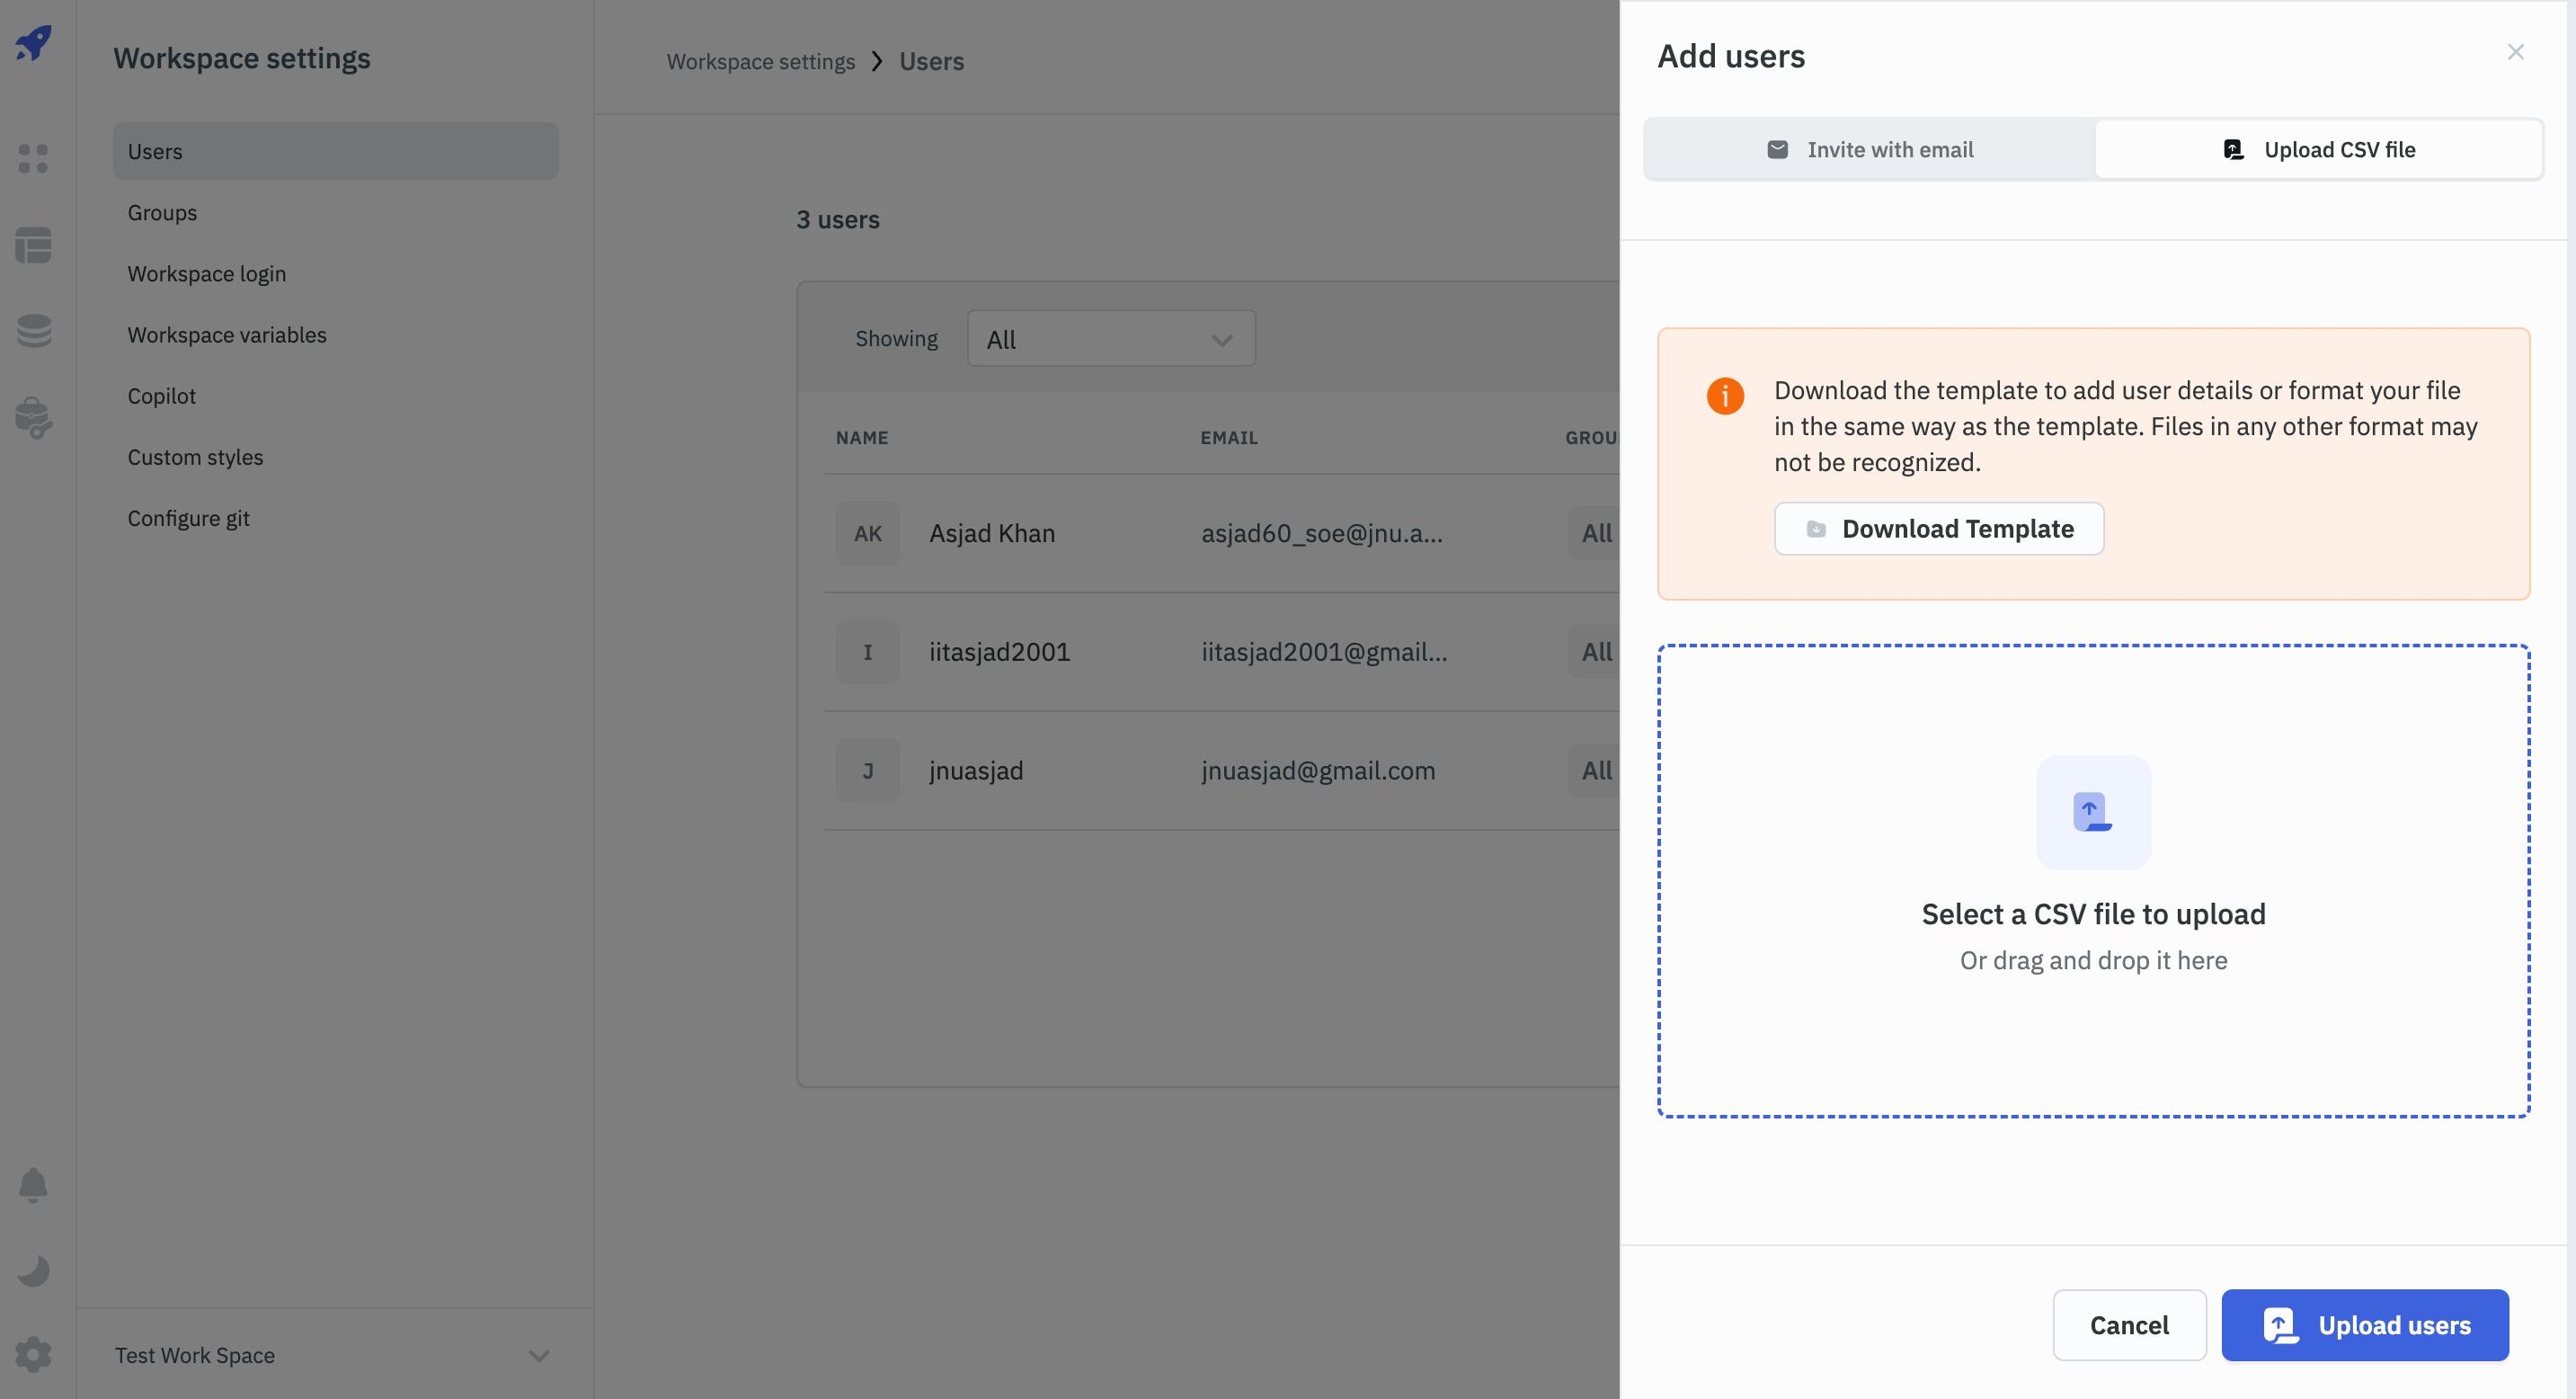Click the Cancel button in modal
The image size is (2576, 1399).
(2130, 1323)
